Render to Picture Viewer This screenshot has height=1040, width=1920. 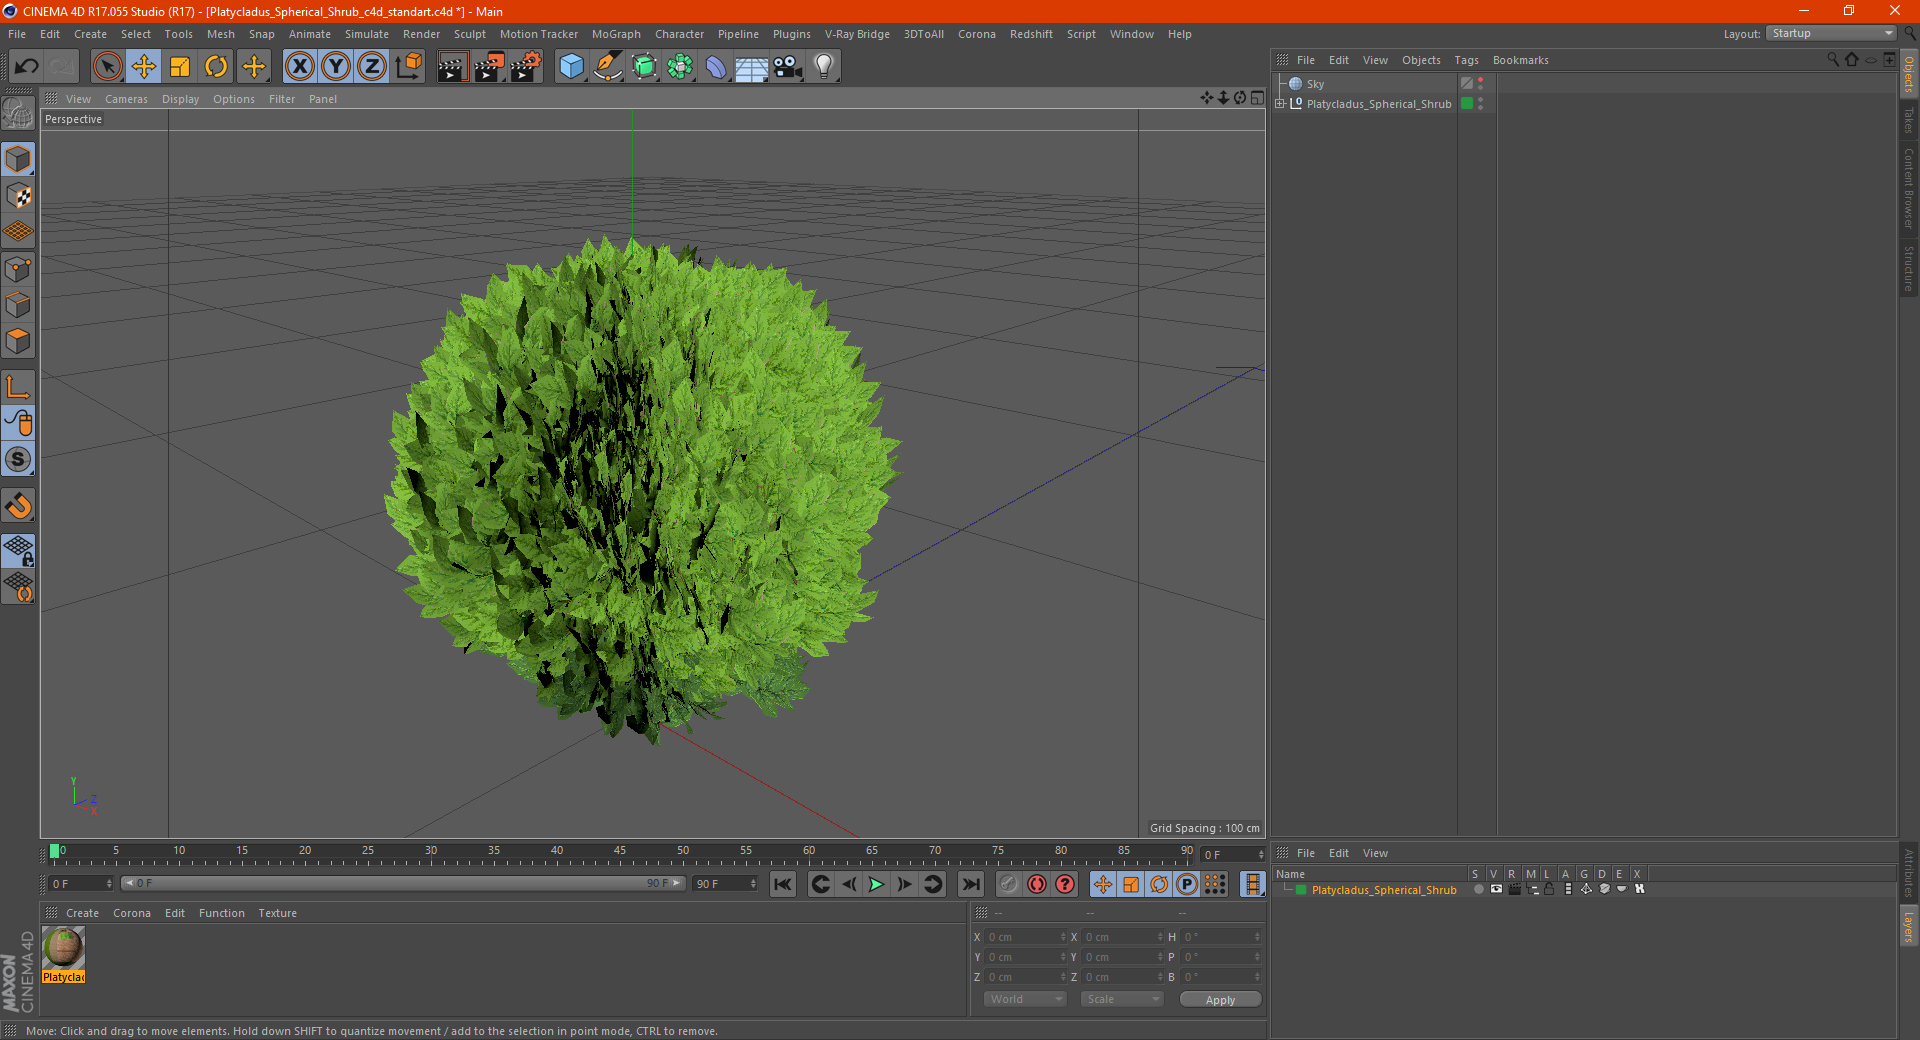tap(489, 67)
